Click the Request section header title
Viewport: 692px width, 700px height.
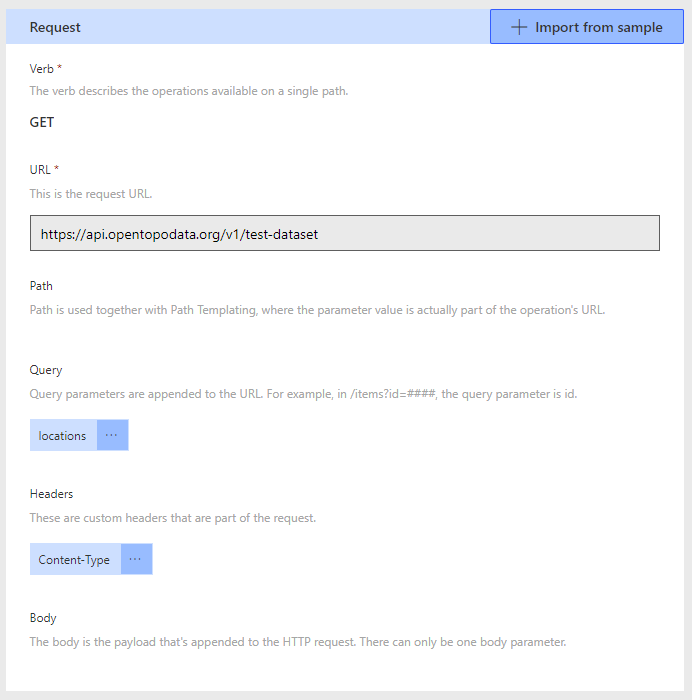pyautogui.click(x=56, y=27)
